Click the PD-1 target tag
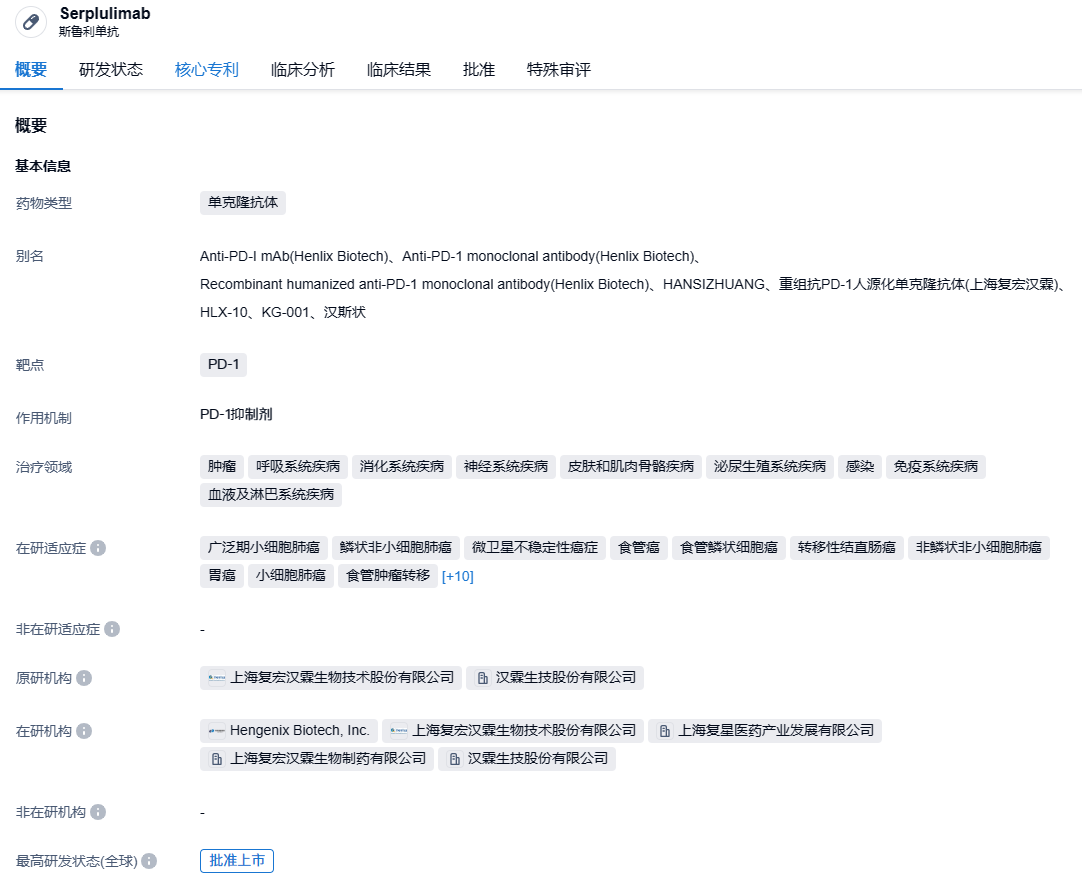The image size is (1082, 879). pyautogui.click(x=223, y=365)
